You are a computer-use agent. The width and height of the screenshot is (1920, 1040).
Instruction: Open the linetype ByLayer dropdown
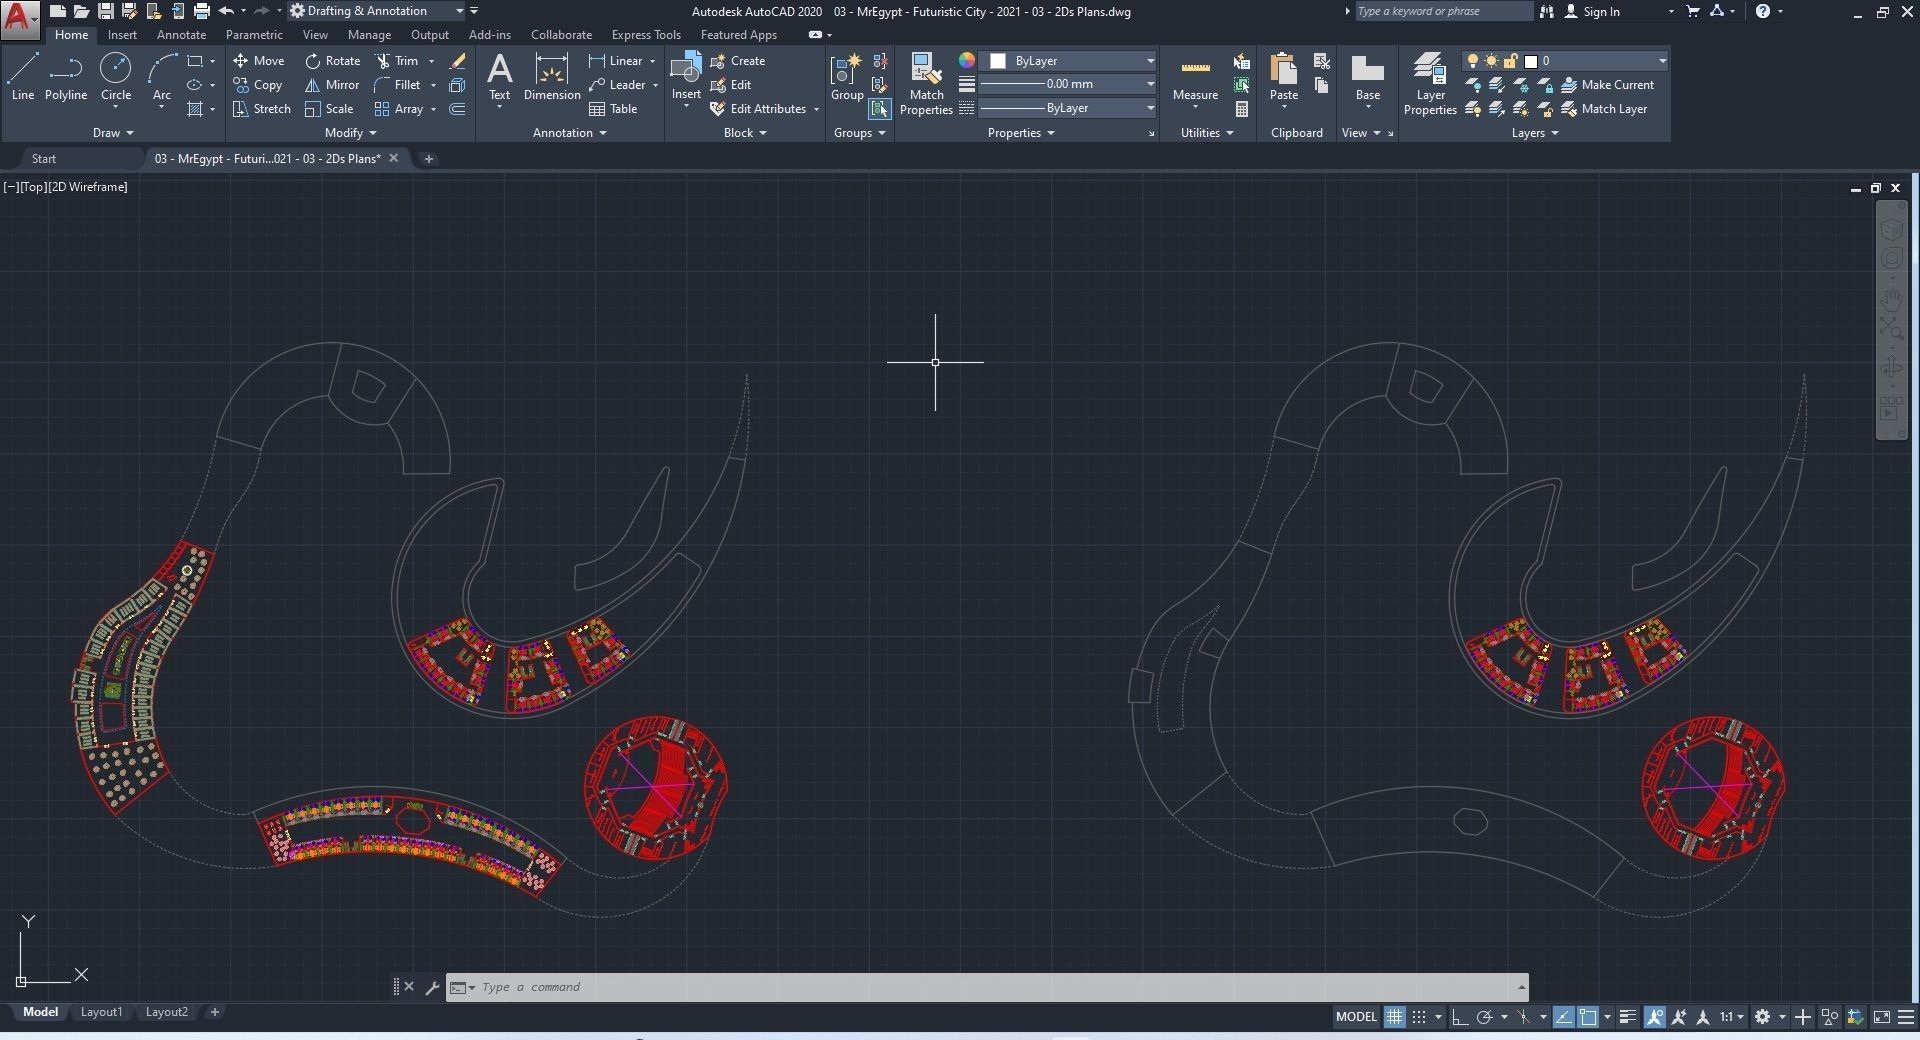[1069, 108]
